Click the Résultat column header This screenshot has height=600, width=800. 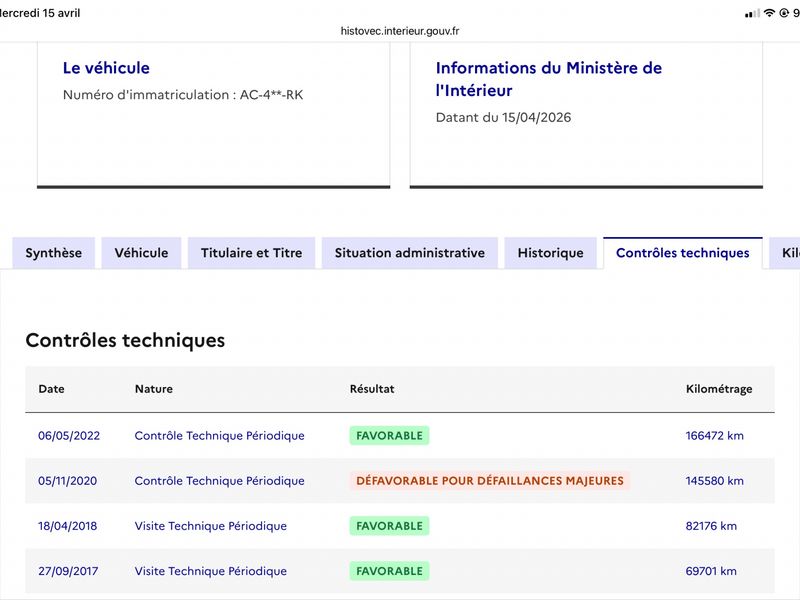[x=372, y=389]
